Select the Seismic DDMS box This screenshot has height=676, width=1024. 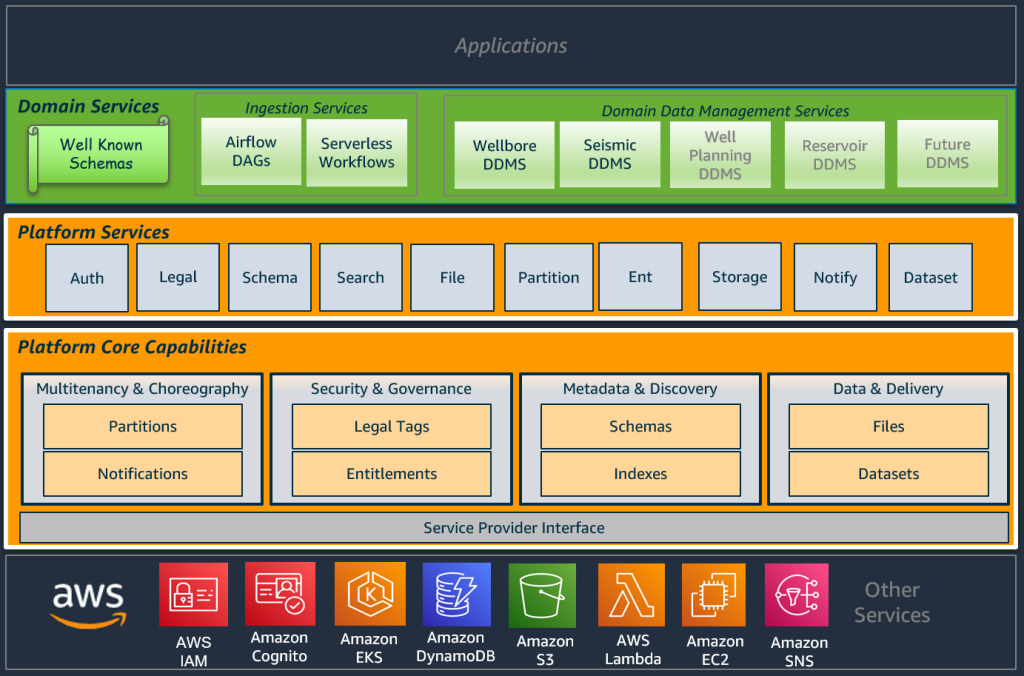pyautogui.click(x=610, y=153)
